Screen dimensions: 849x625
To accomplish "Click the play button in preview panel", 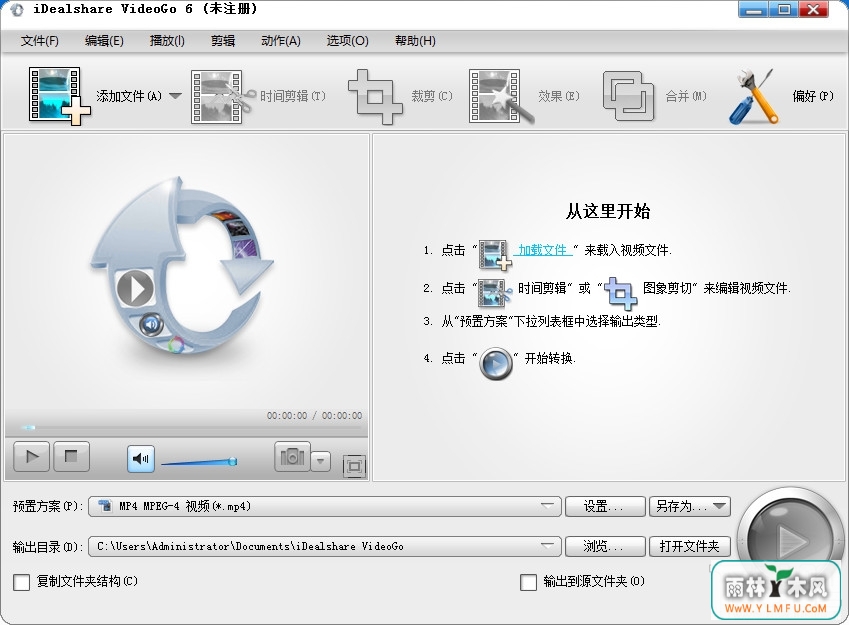I will click(x=31, y=456).
